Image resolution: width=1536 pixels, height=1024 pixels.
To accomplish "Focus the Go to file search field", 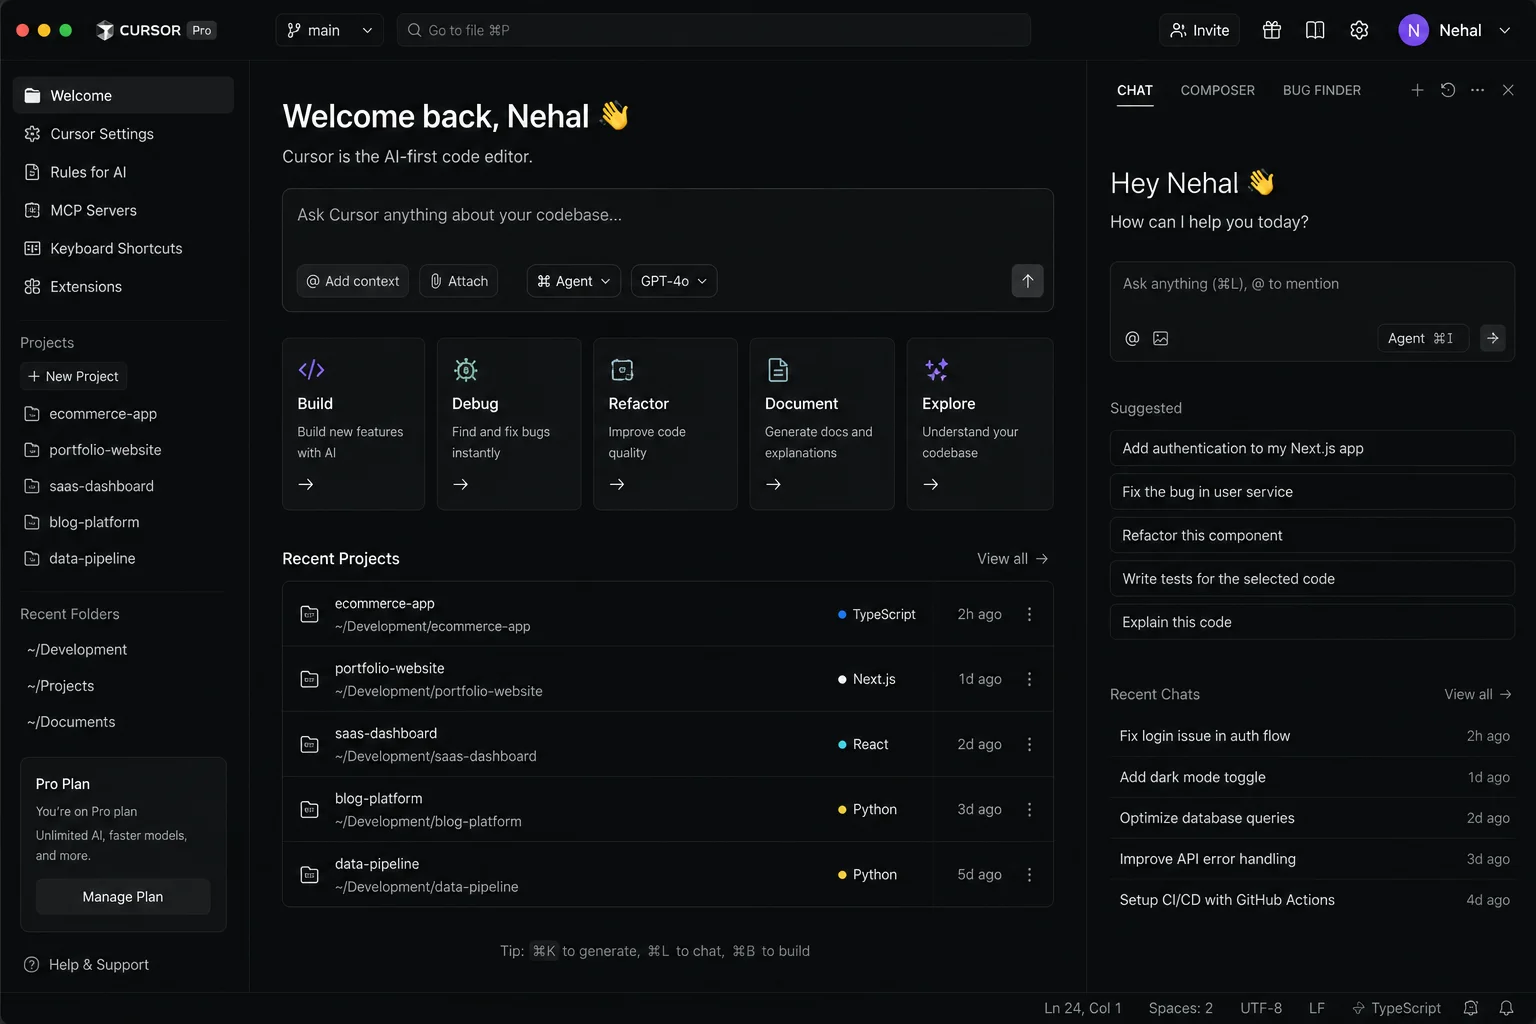I will [714, 30].
